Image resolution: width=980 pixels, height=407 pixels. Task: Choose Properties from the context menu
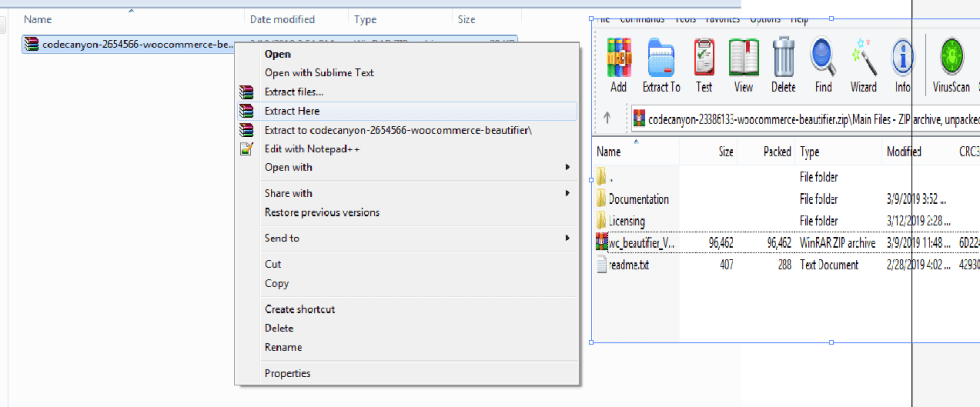click(x=287, y=373)
